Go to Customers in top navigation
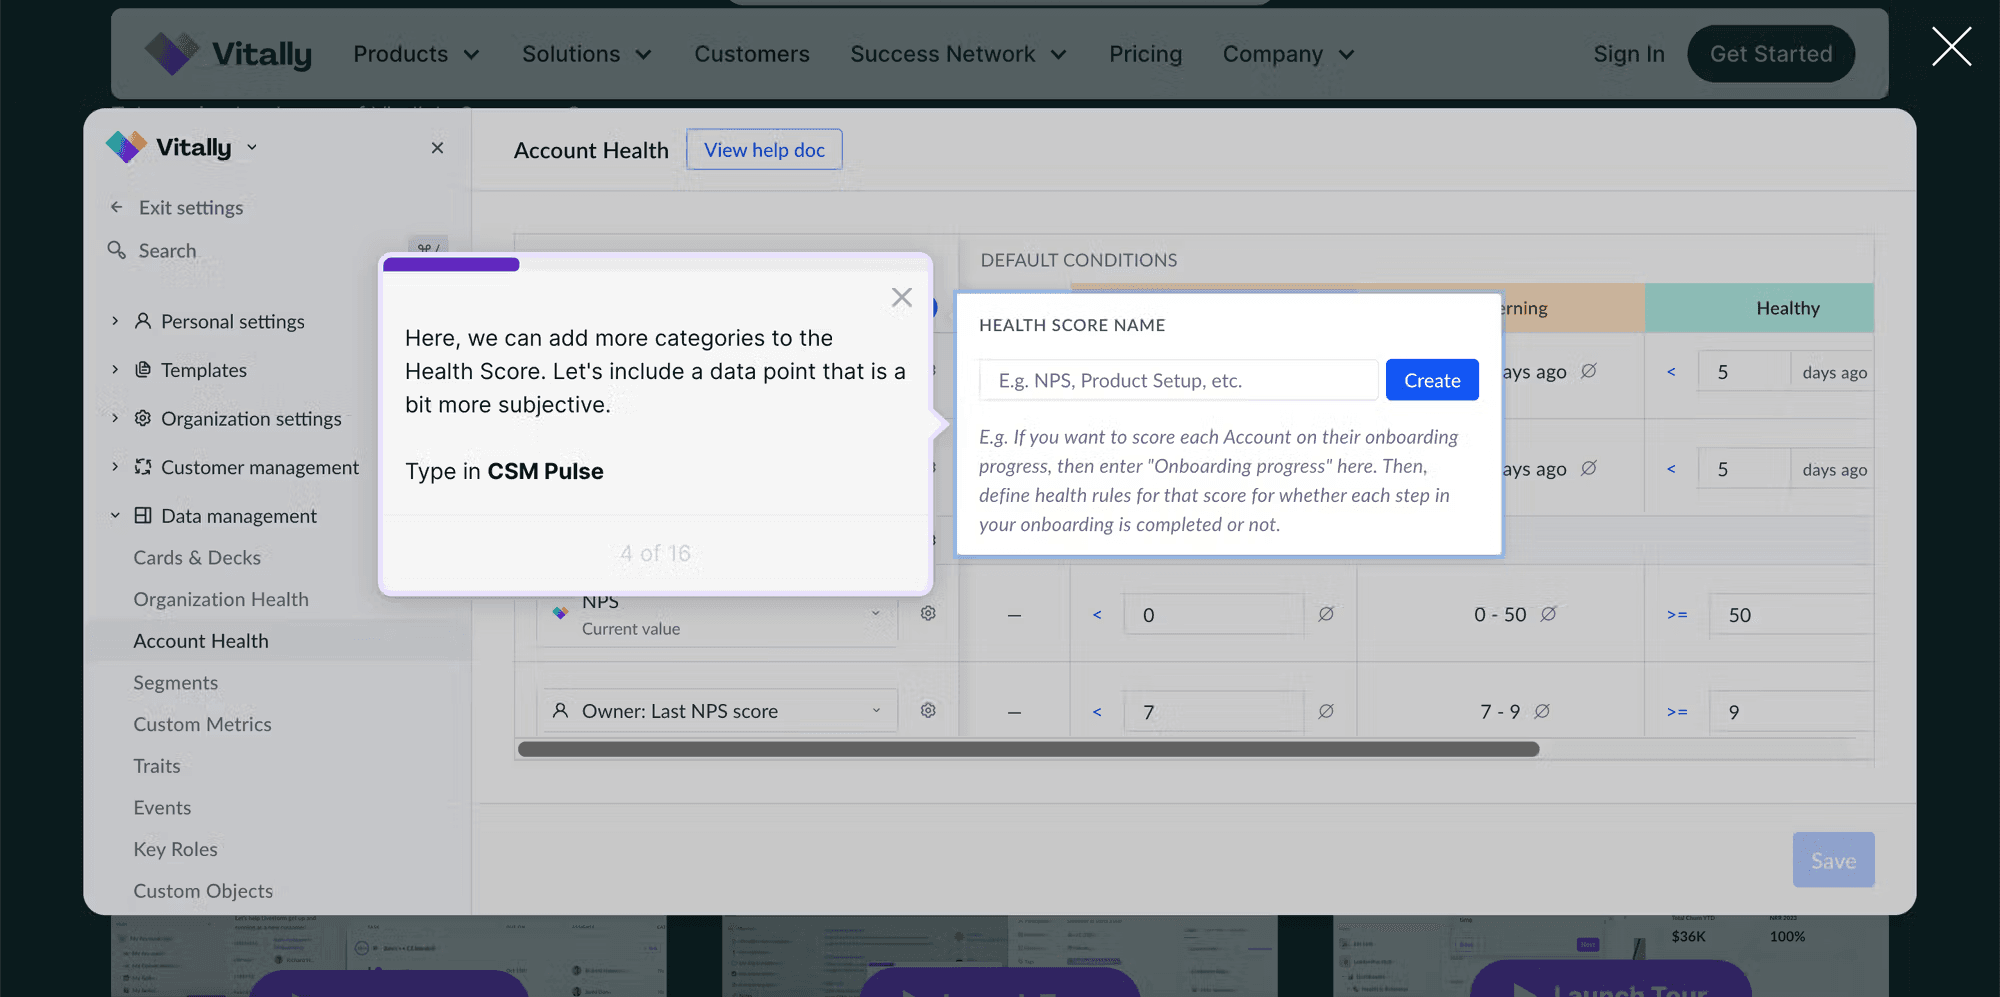2000x997 pixels. coord(752,54)
